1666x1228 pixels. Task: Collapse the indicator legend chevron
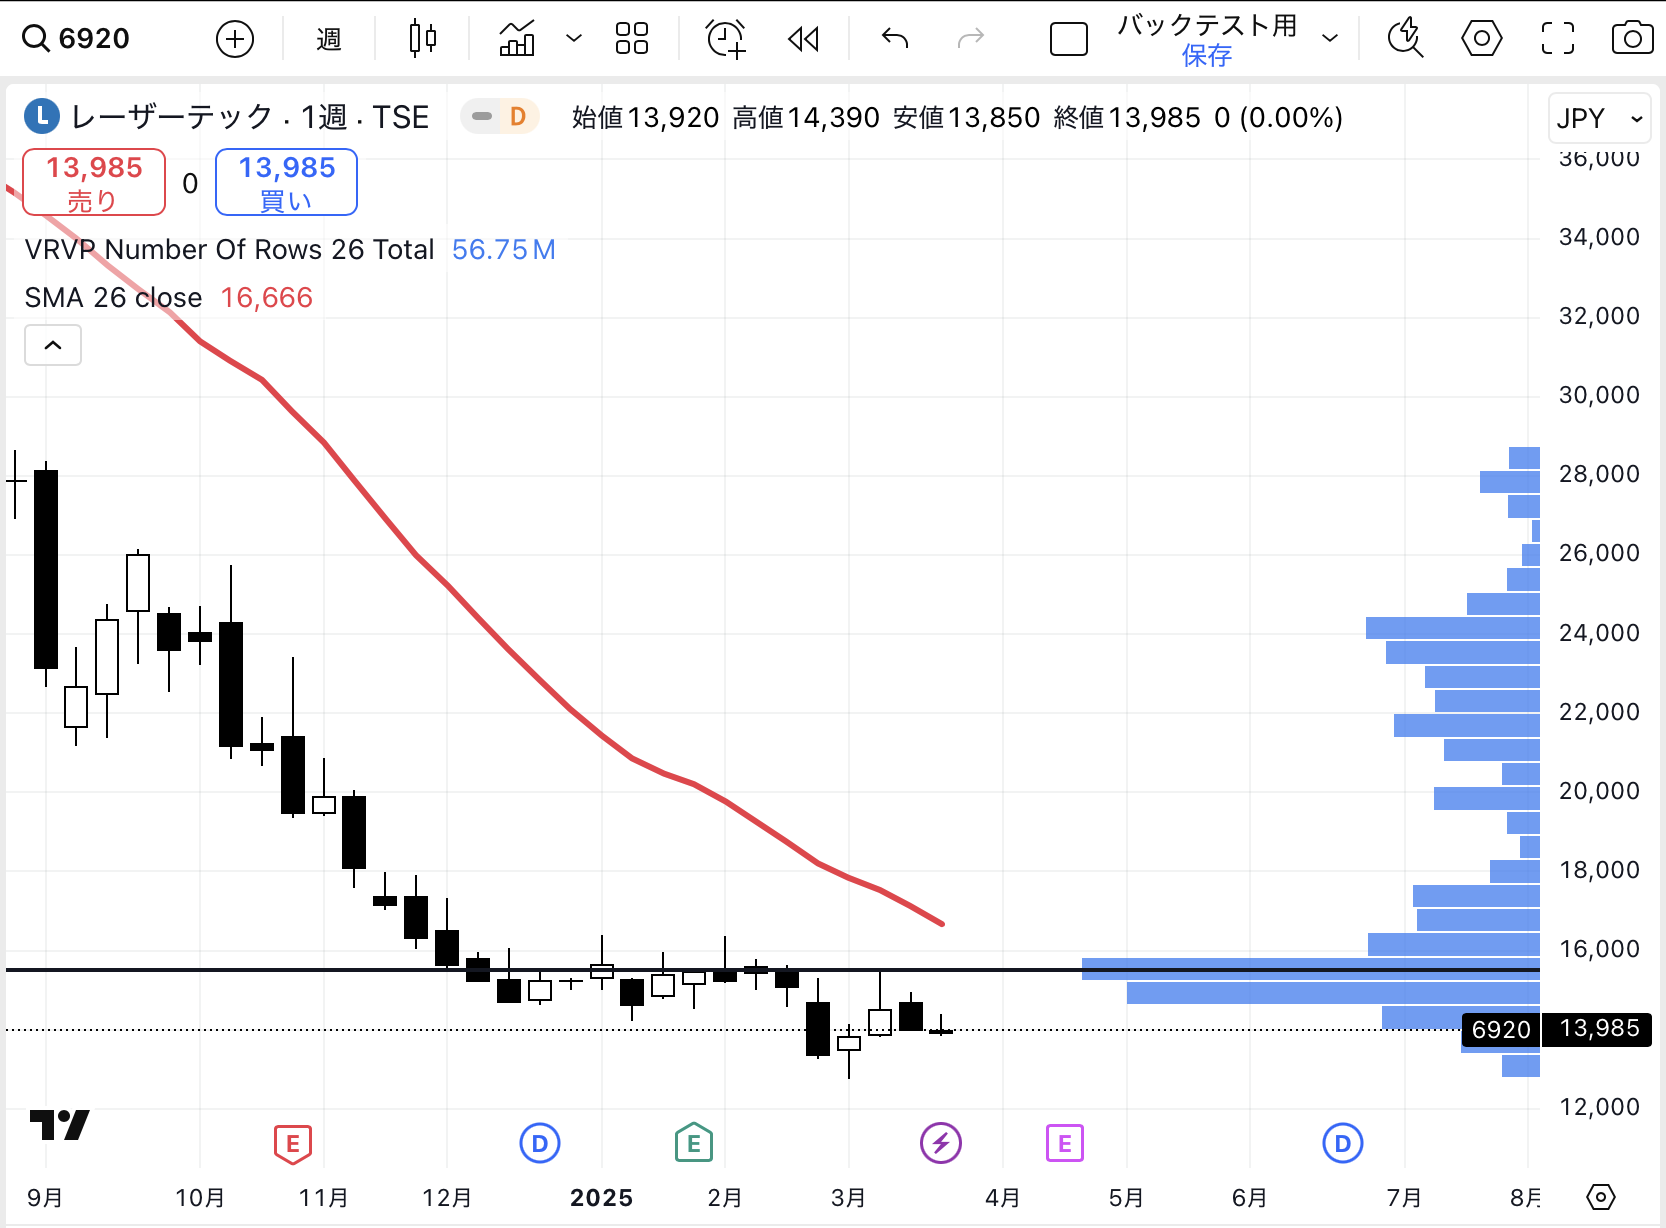coord(53,345)
